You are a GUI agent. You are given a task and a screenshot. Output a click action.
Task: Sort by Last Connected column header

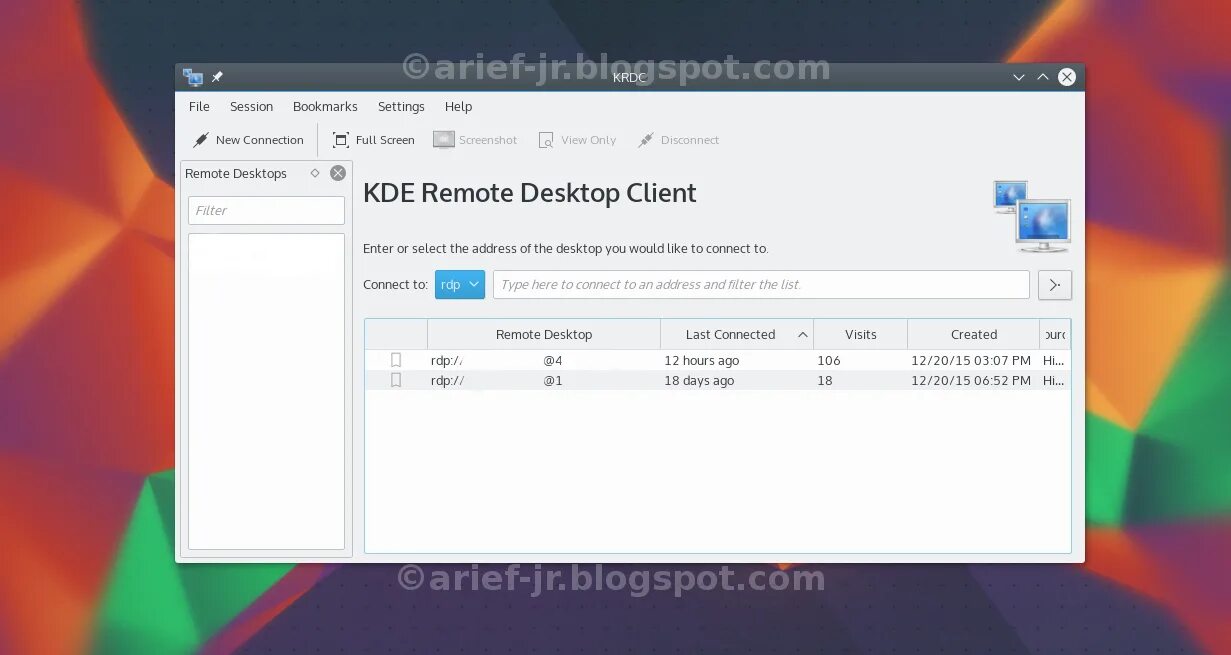coord(737,334)
